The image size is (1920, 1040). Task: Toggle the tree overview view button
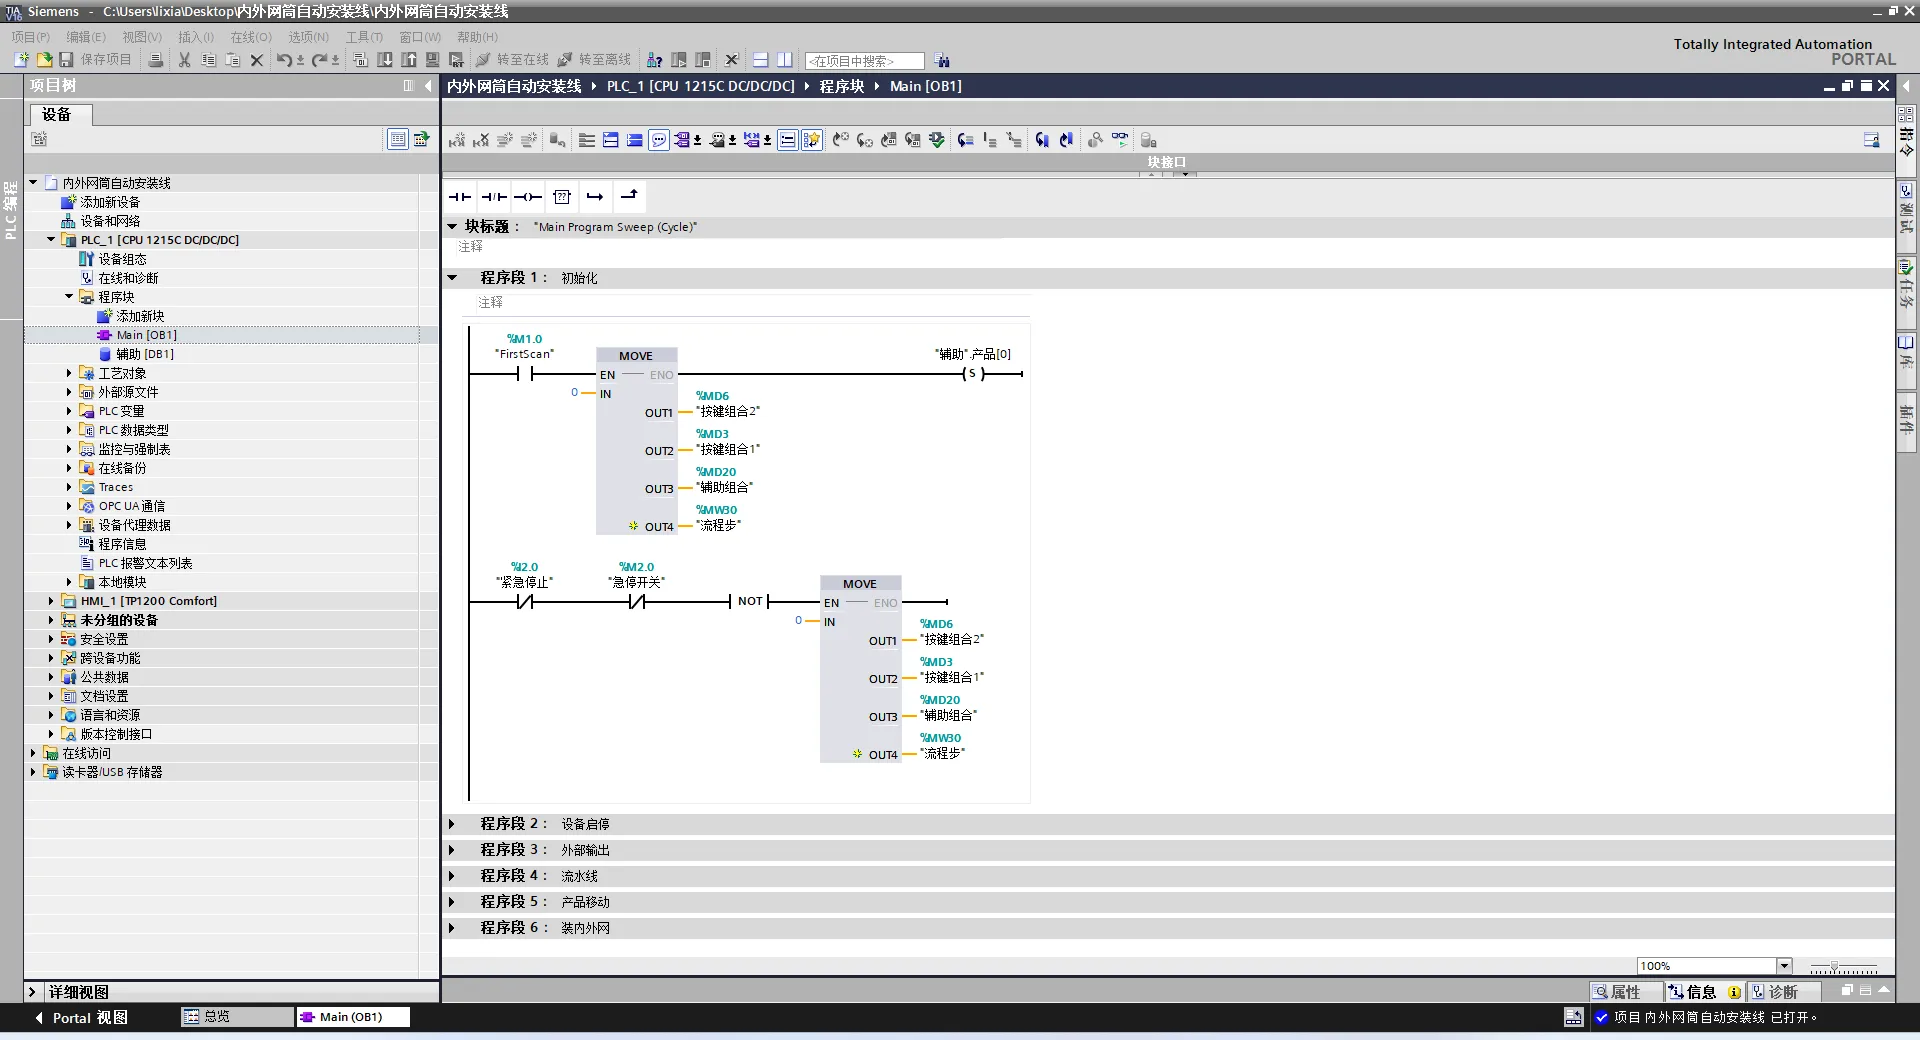pyautogui.click(x=398, y=139)
